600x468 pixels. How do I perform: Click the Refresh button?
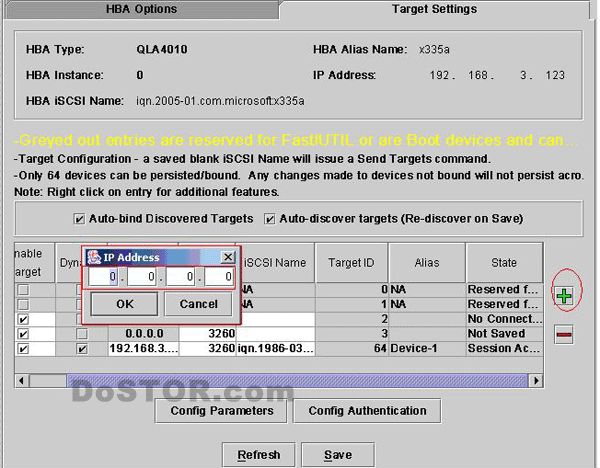tap(258, 455)
